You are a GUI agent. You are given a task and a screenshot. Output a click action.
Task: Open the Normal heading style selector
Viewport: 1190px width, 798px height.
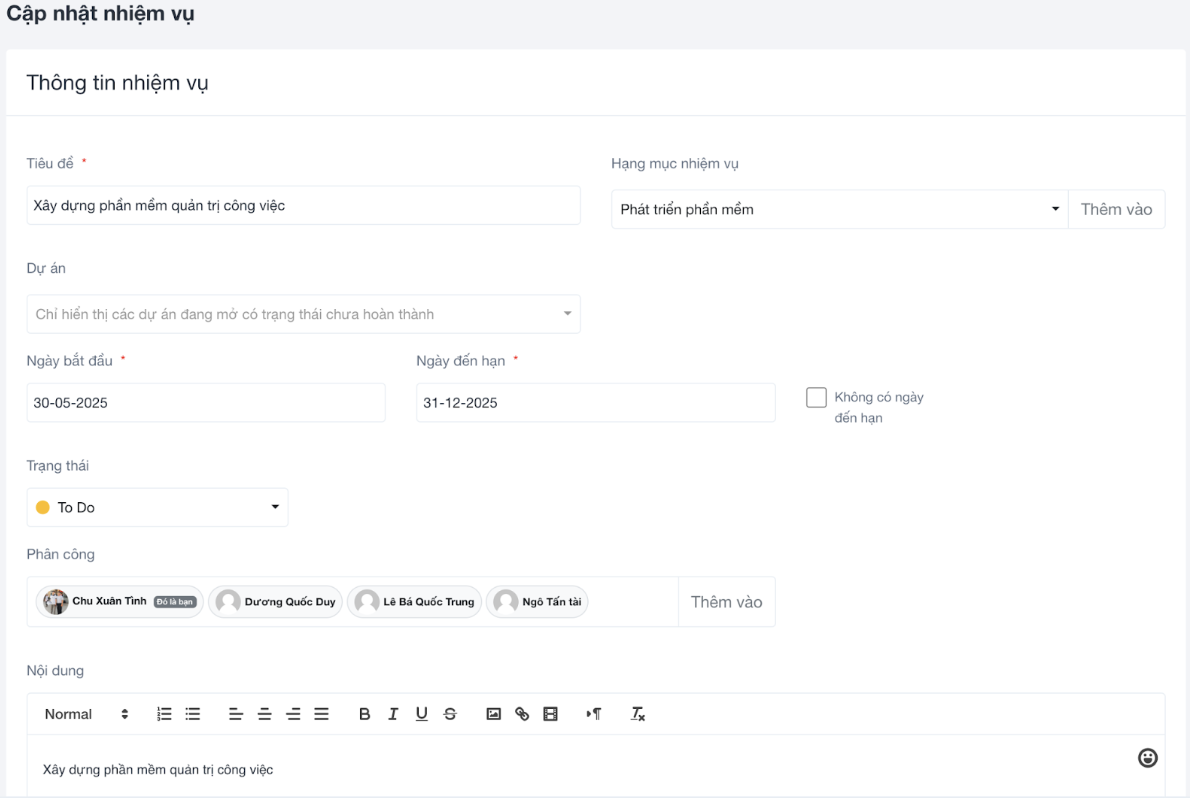[x=86, y=714]
